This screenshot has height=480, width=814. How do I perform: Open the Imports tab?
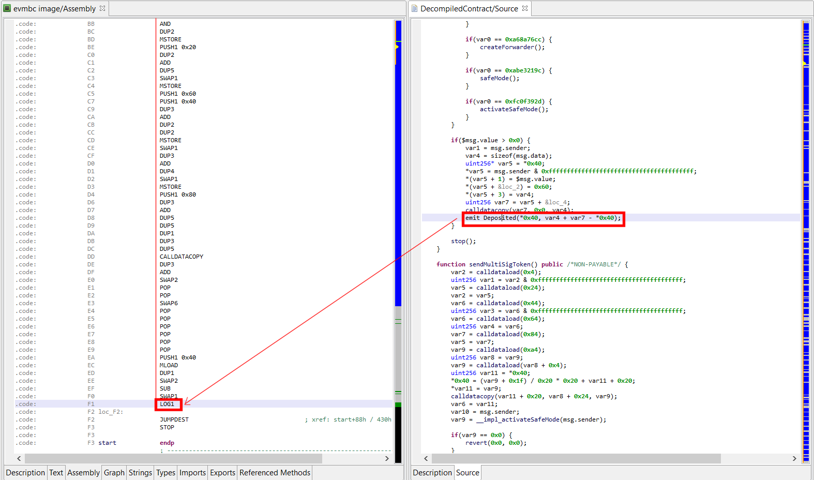(x=193, y=473)
